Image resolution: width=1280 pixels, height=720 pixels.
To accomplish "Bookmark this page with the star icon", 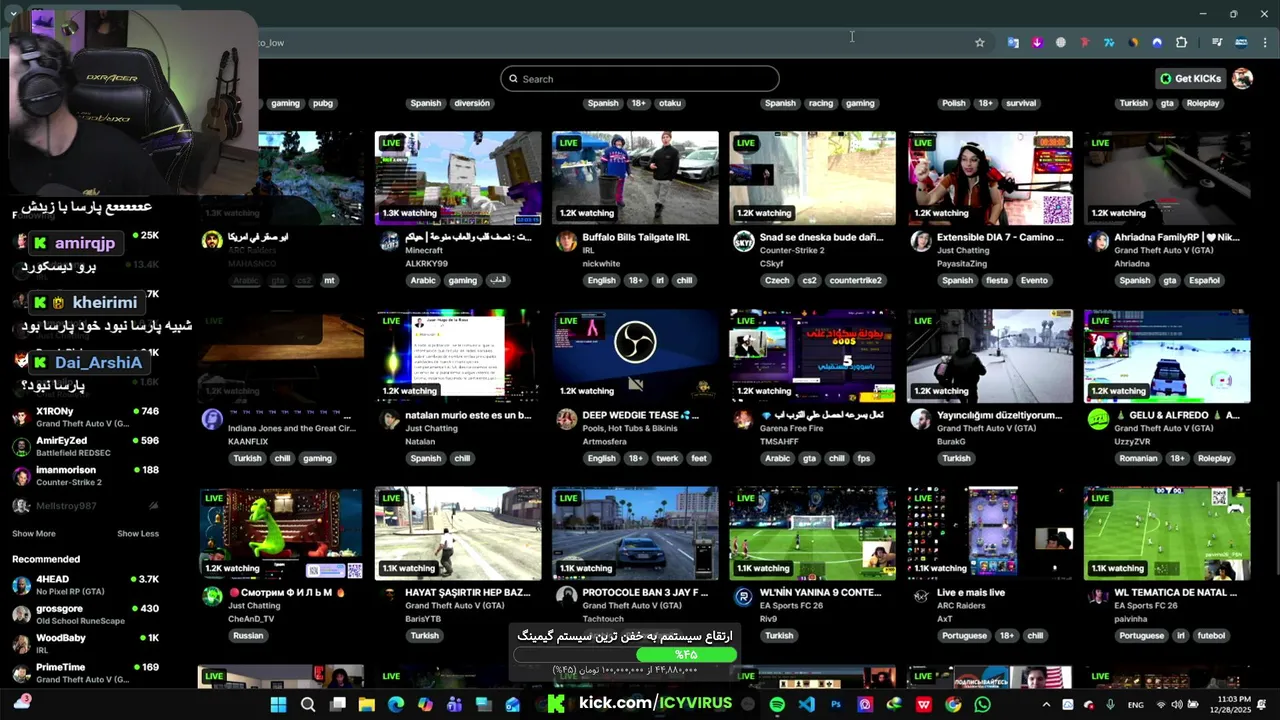I will coord(980,42).
